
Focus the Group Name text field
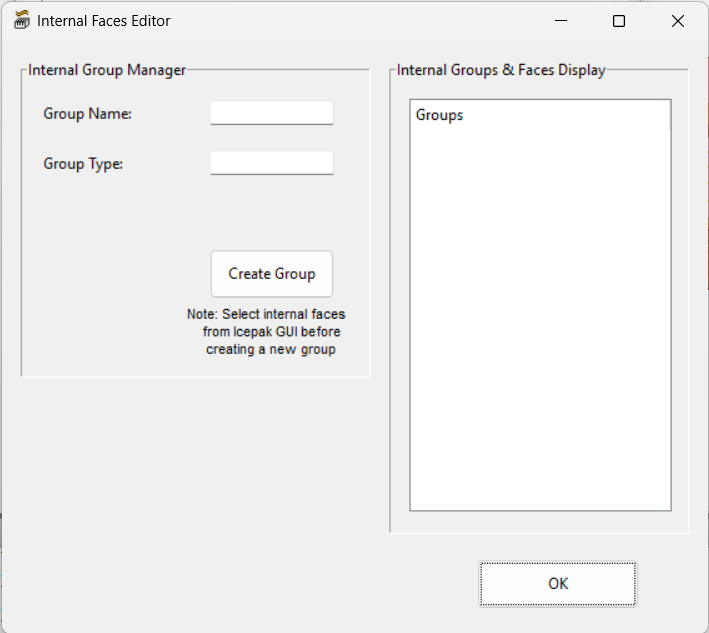pyautogui.click(x=271, y=113)
